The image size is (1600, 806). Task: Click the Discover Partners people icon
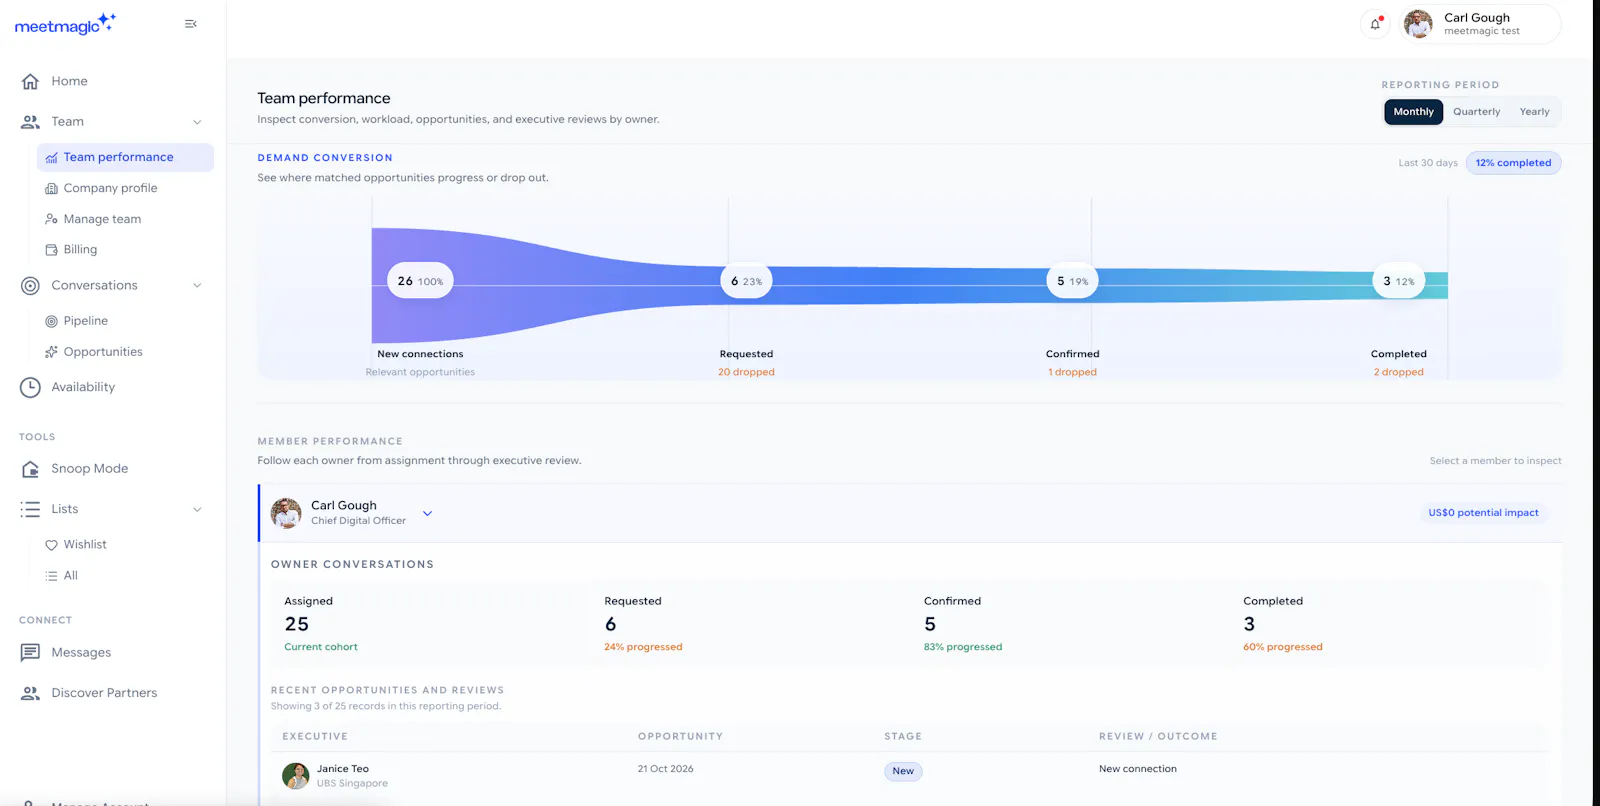[31, 693]
